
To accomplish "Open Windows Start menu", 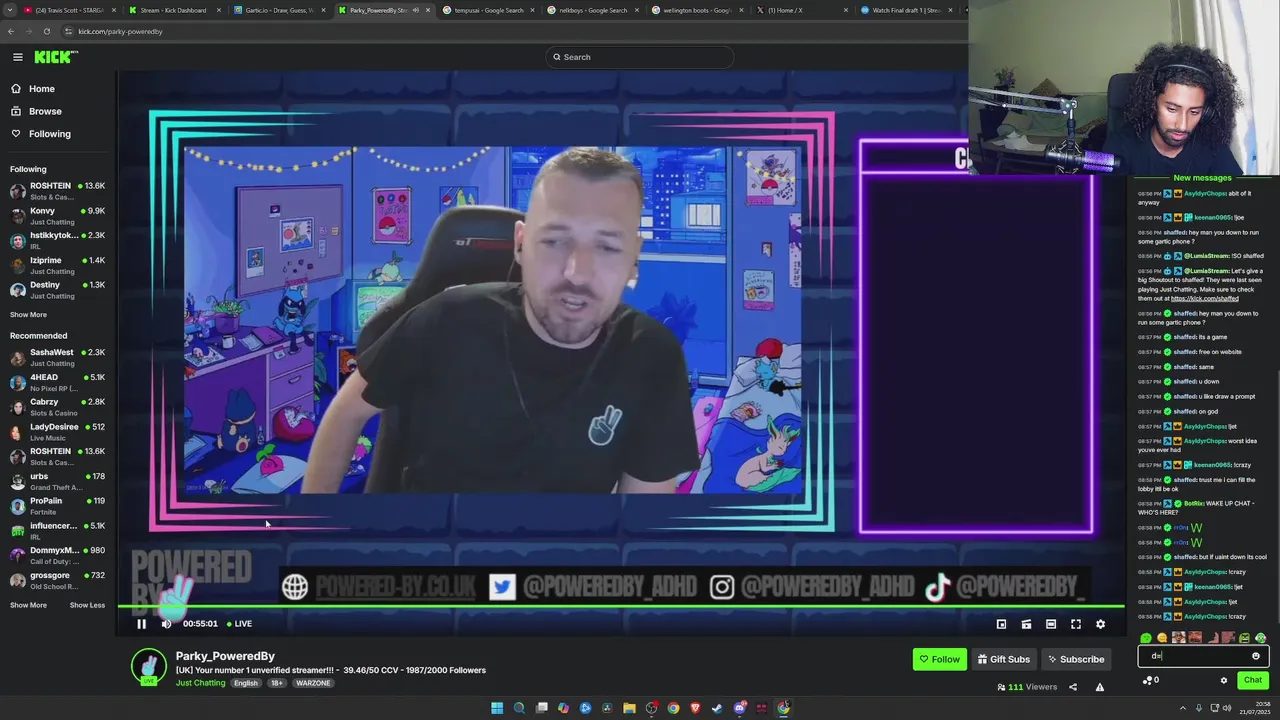I will (497, 708).
